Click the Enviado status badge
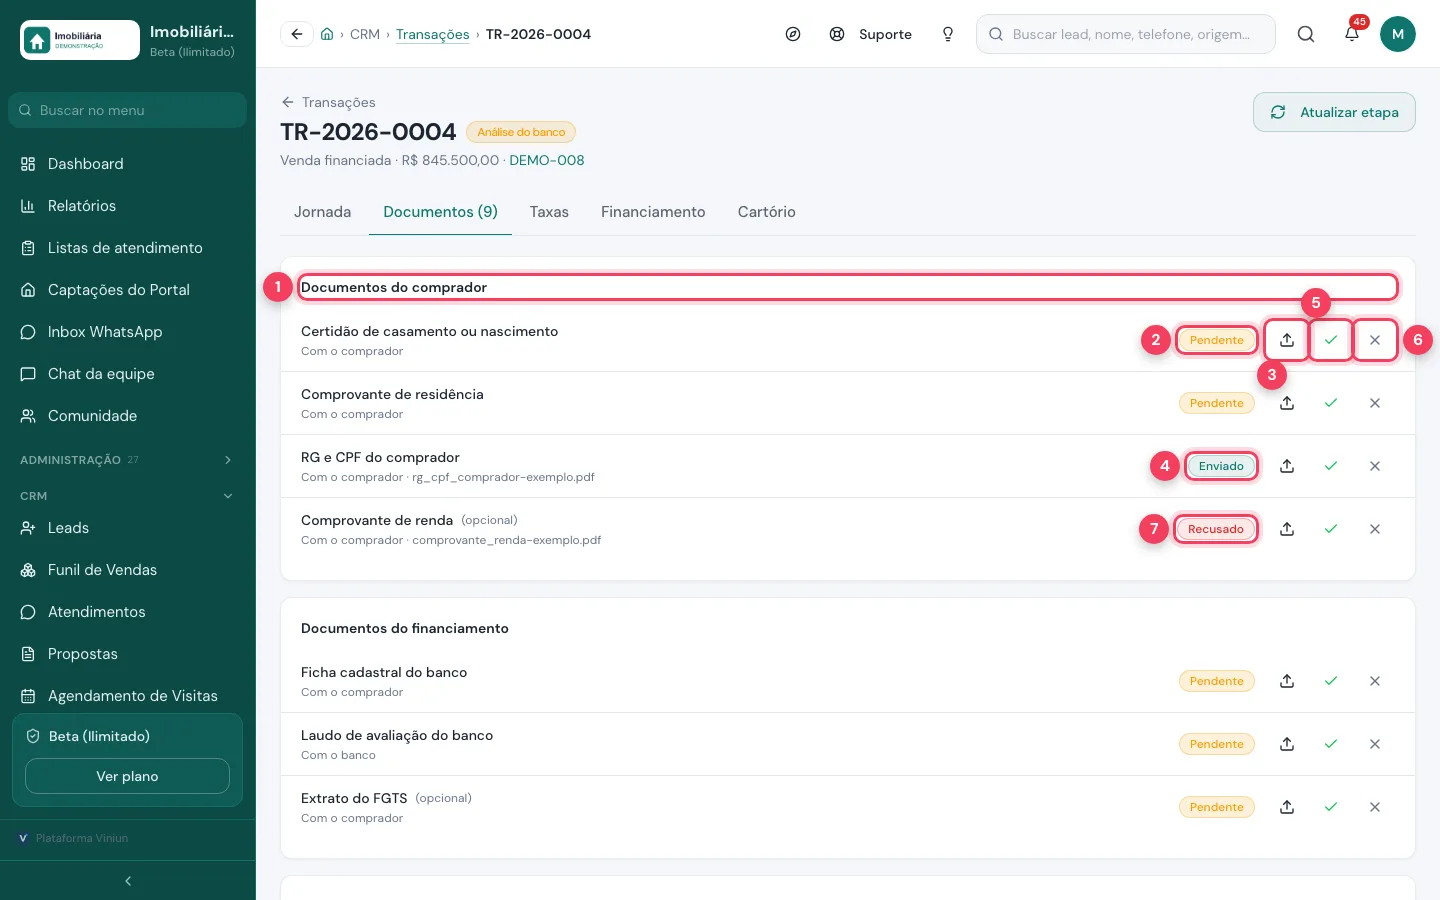The width and height of the screenshot is (1440, 900). click(x=1221, y=466)
